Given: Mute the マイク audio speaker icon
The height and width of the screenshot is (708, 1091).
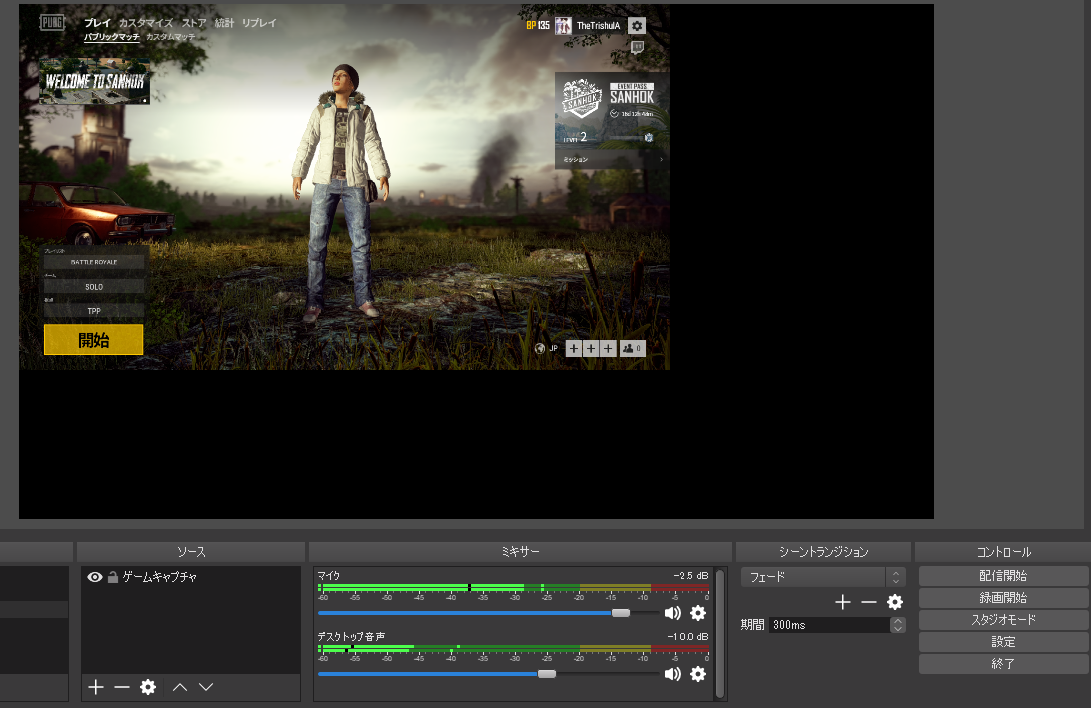Looking at the screenshot, I should coord(673,613).
